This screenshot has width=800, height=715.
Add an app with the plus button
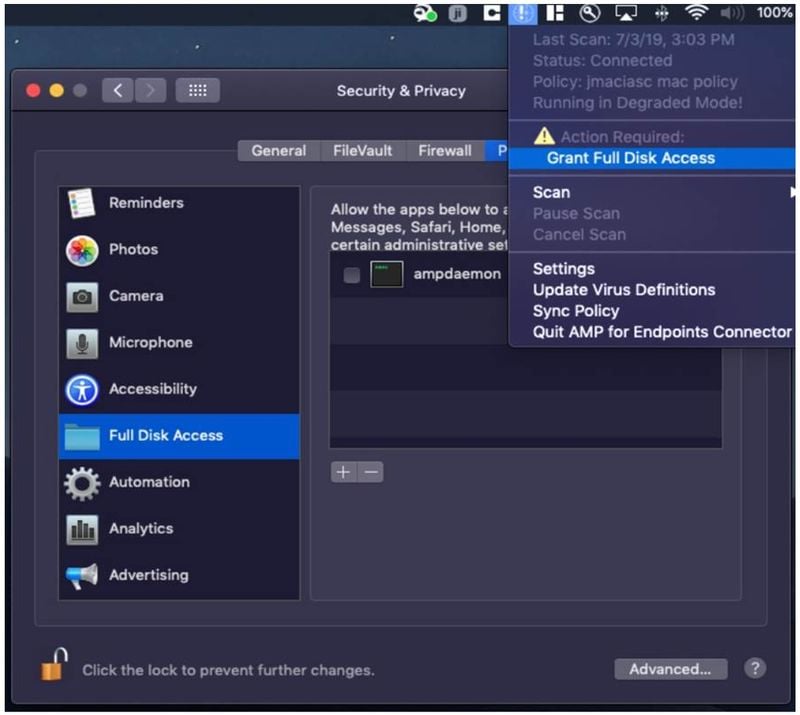[343, 472]
